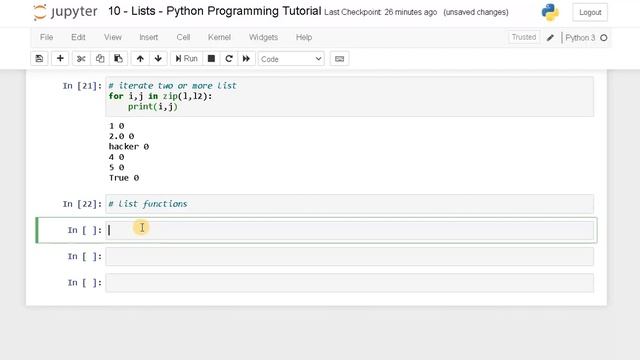The image size is (640, 360).
Task: Click the second empty code cell
Action: click(349, 257)
